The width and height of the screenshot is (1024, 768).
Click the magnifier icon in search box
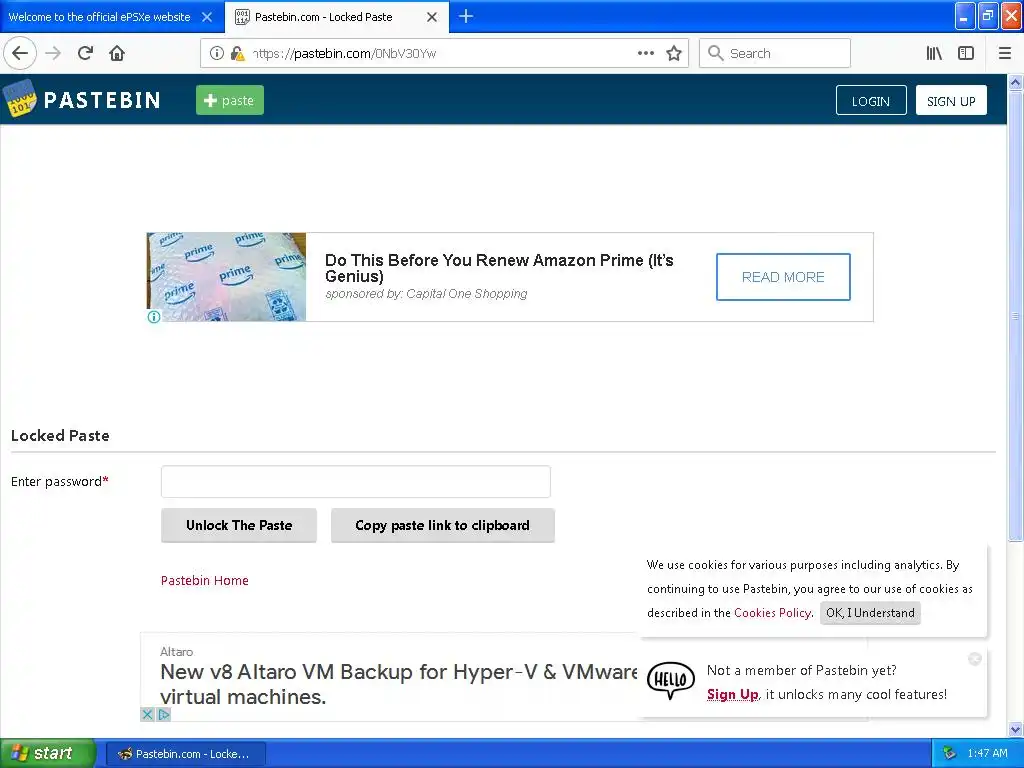[x=716, y=54]
